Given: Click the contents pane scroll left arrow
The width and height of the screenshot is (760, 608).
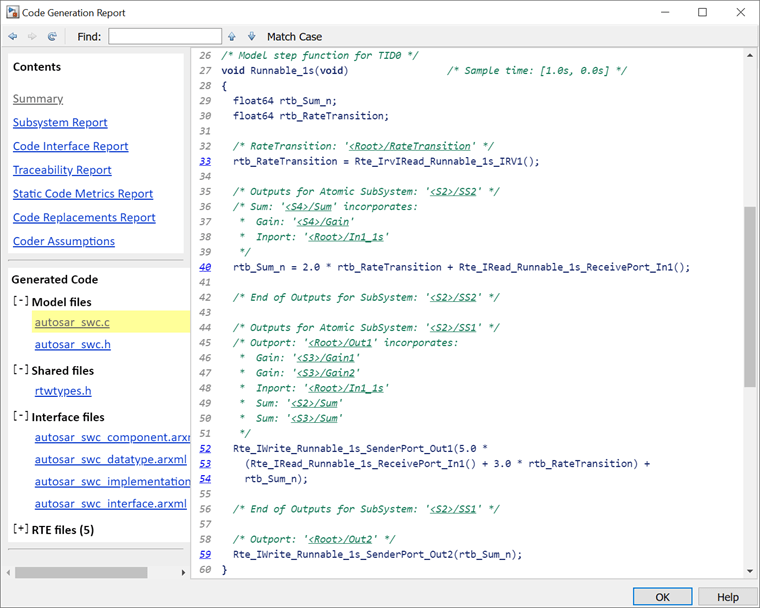Looking at the screenshot, I should point(9,573).
